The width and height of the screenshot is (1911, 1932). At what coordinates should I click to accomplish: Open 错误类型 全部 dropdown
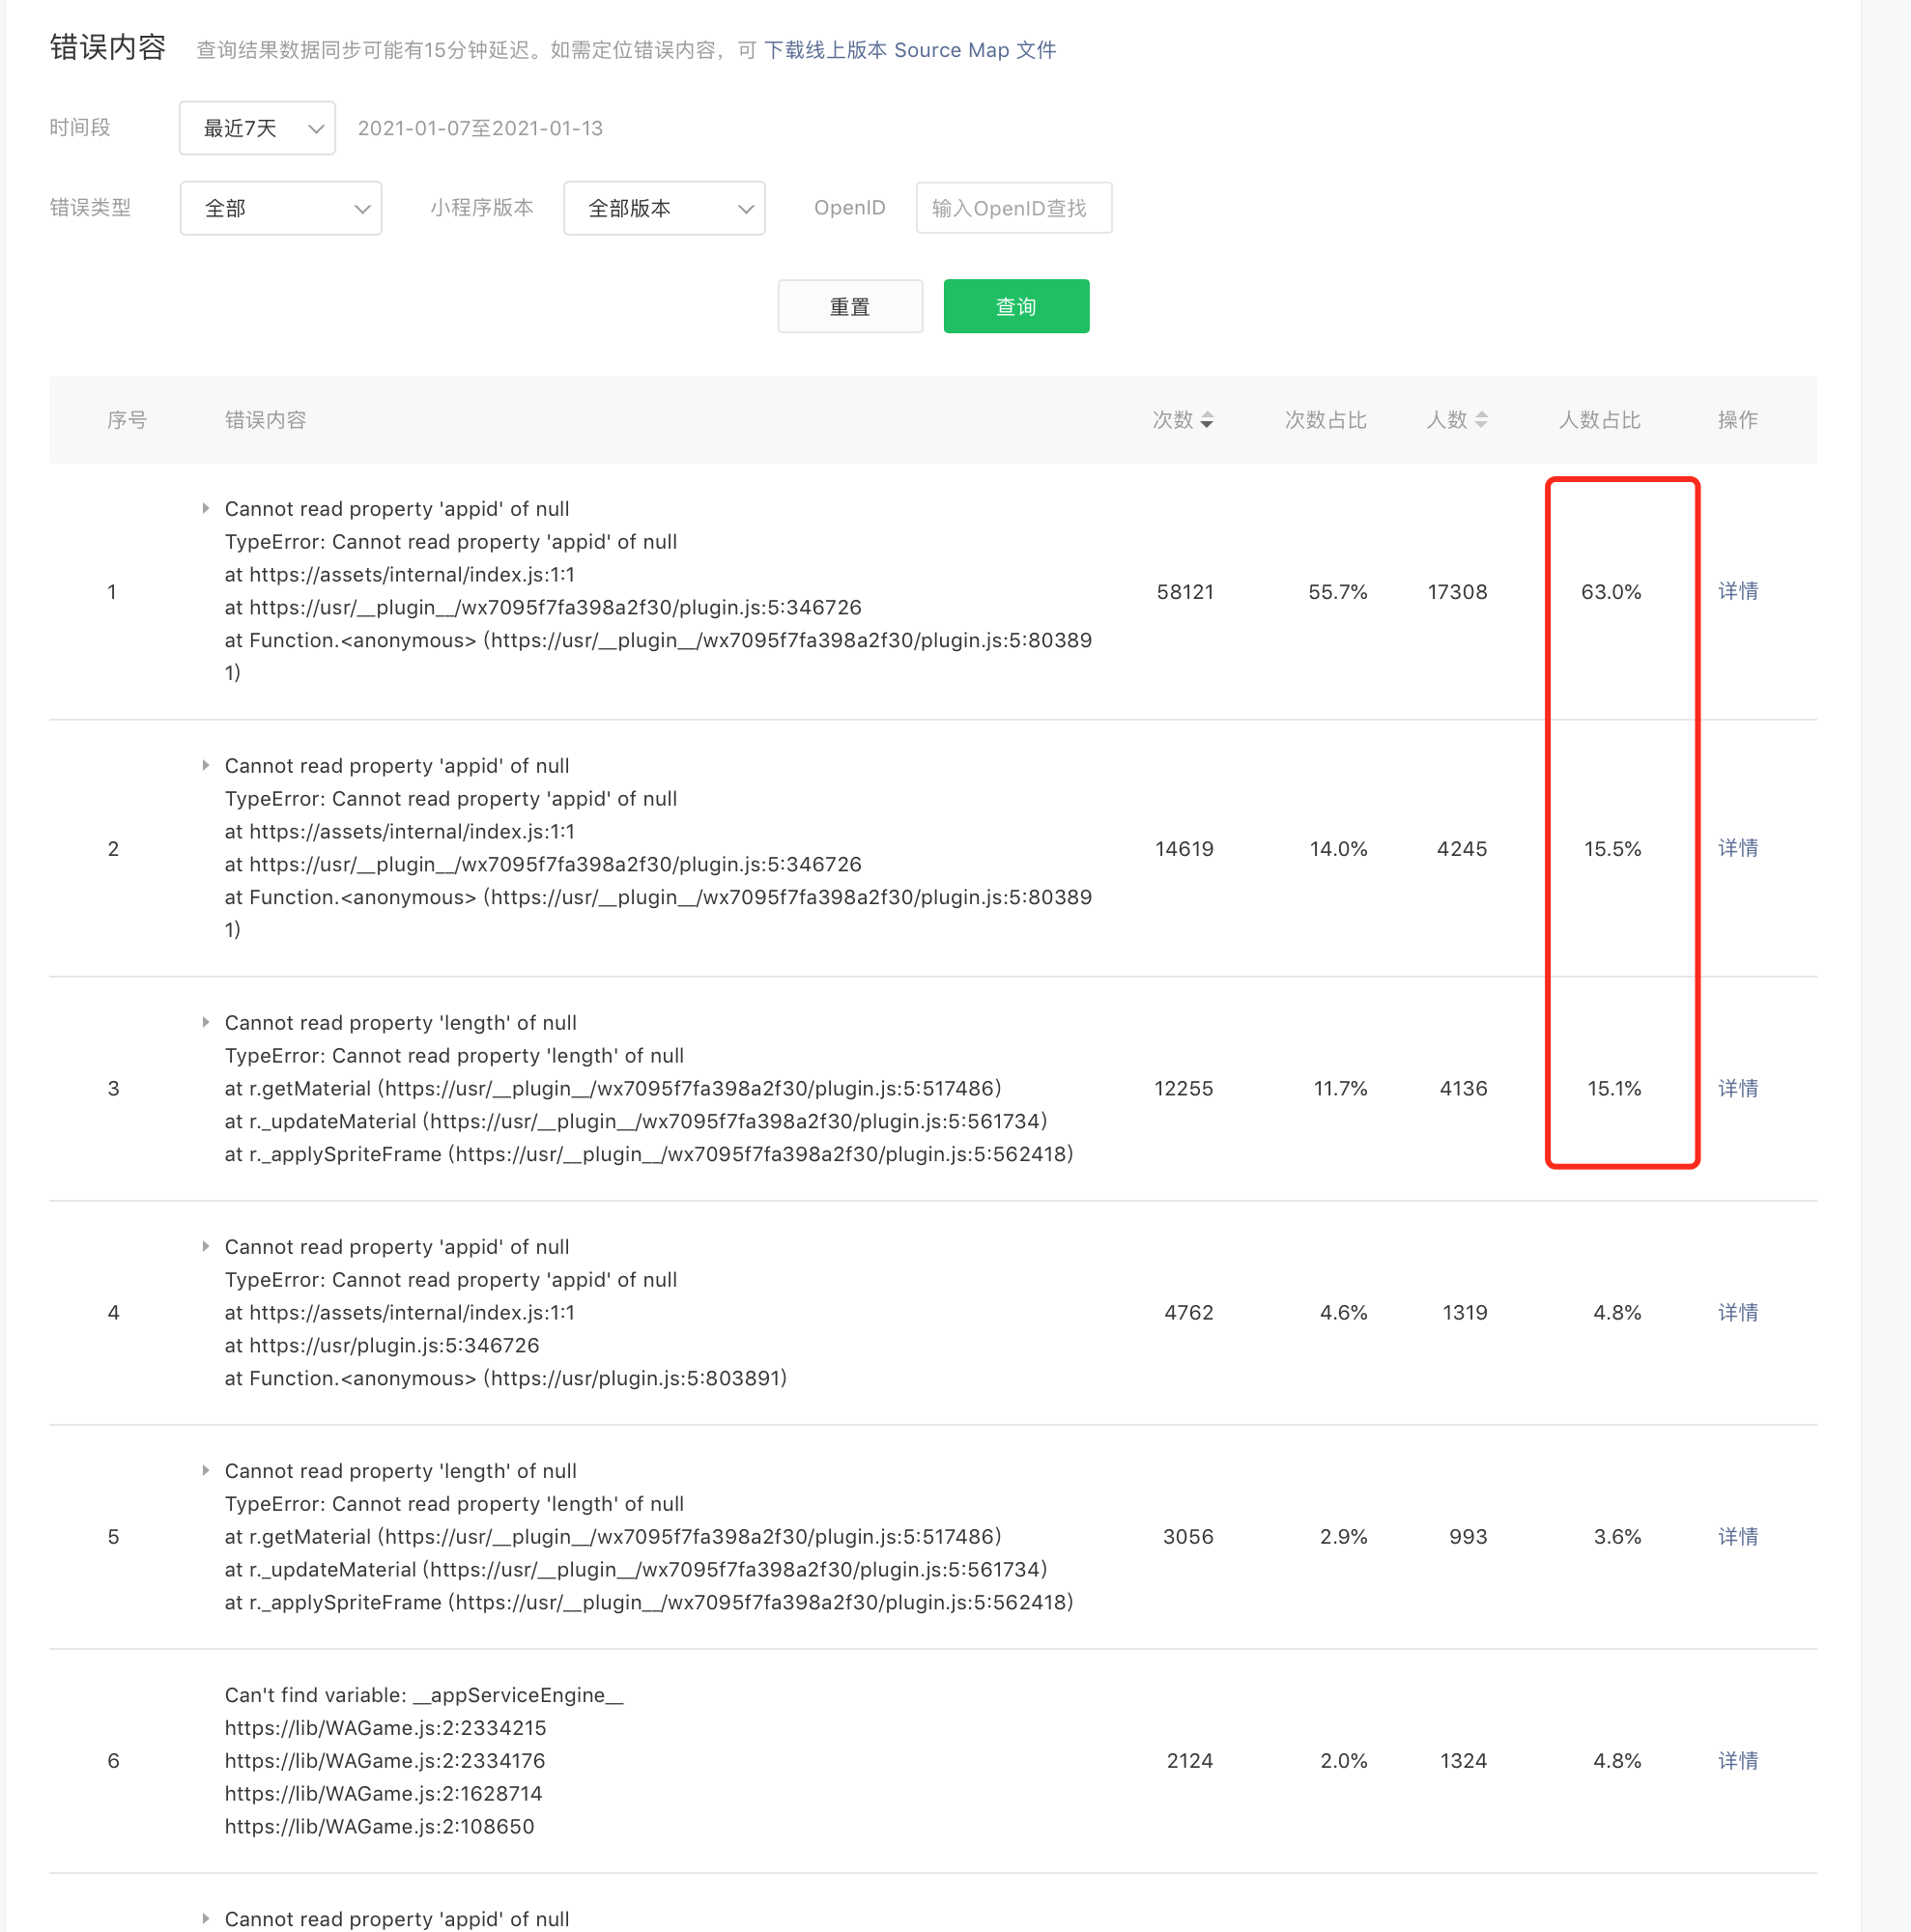point(281,208)
